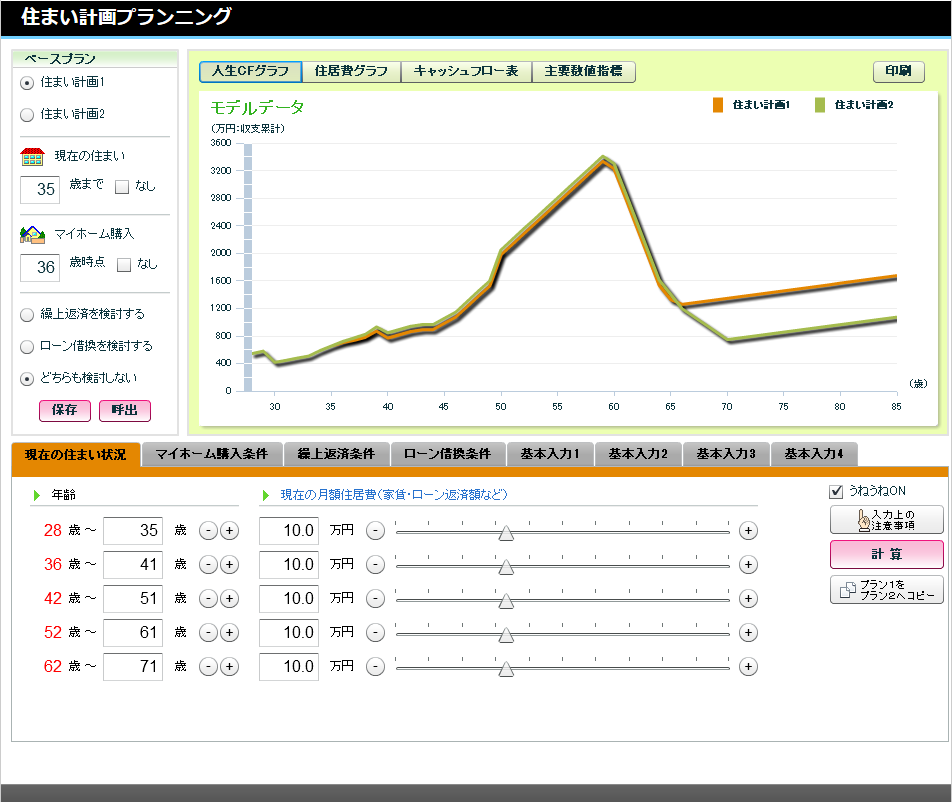Toggle the うねうねON checkbox

pyautogui.click(x=836, y=491)
